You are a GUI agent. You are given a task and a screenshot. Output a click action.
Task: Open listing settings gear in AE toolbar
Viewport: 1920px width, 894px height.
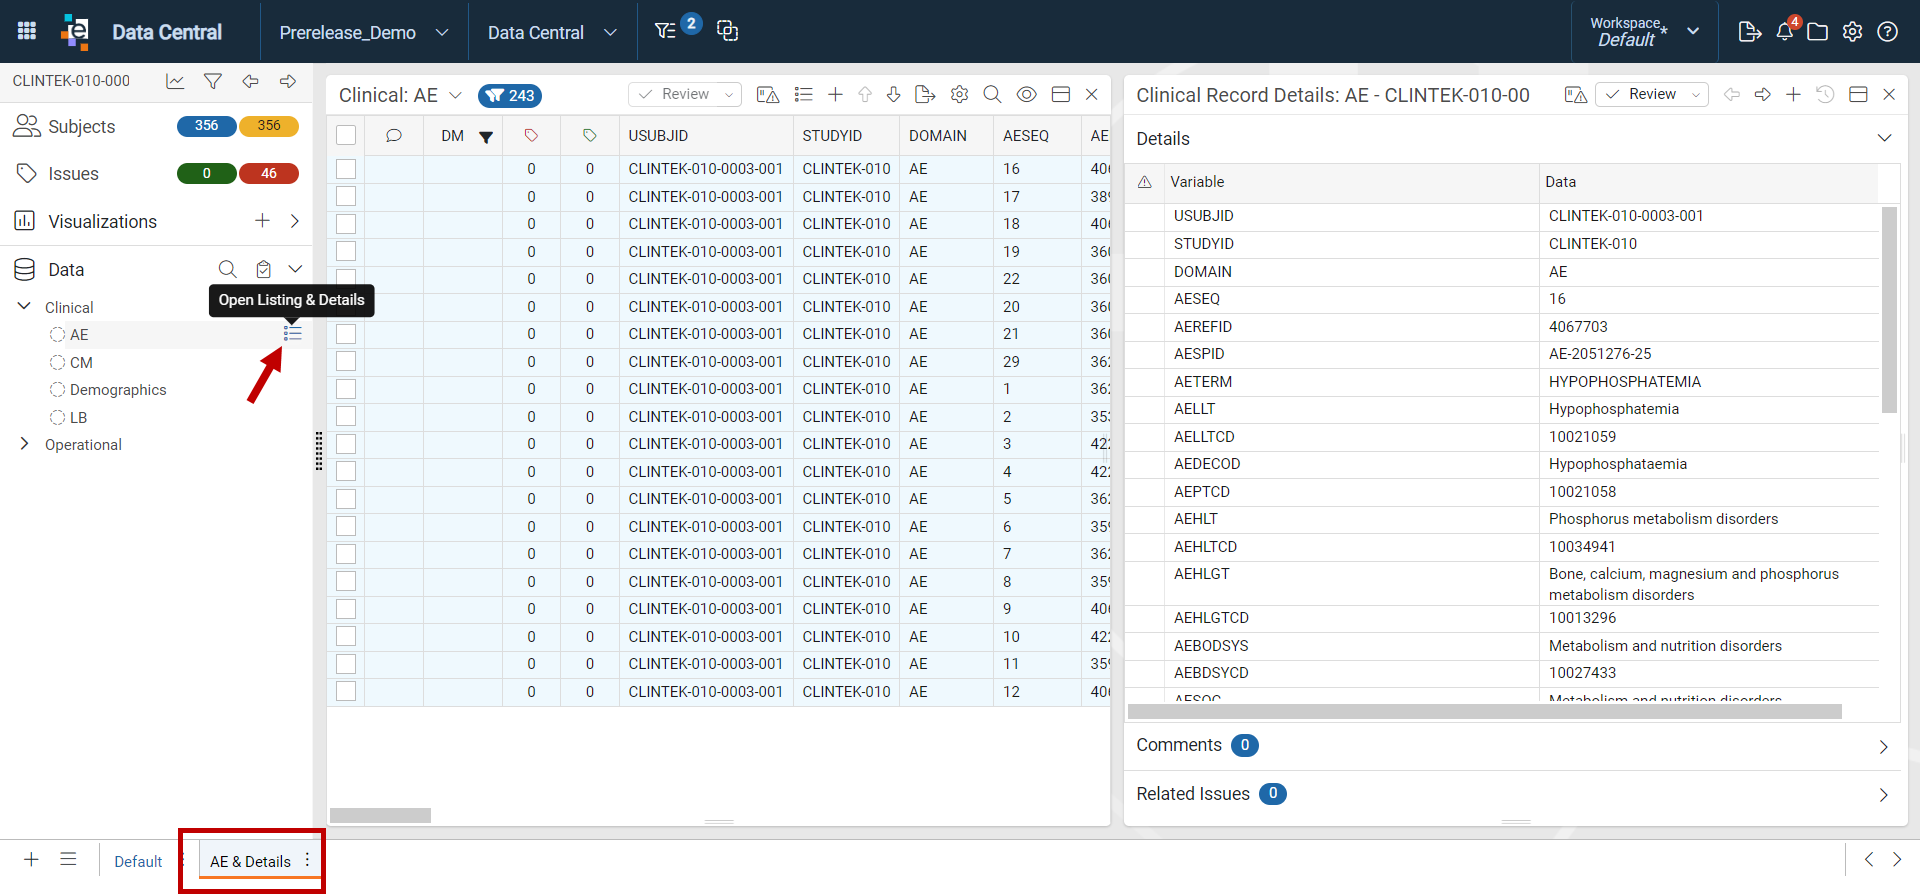960,94
